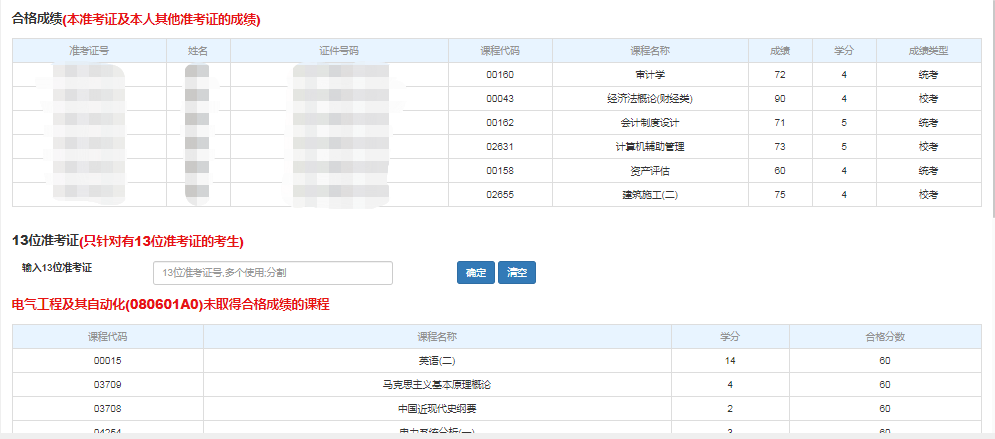995x439 pixels.
Task: Click the 马克思主义基本原理概论 course row
Action: [437, 385]
